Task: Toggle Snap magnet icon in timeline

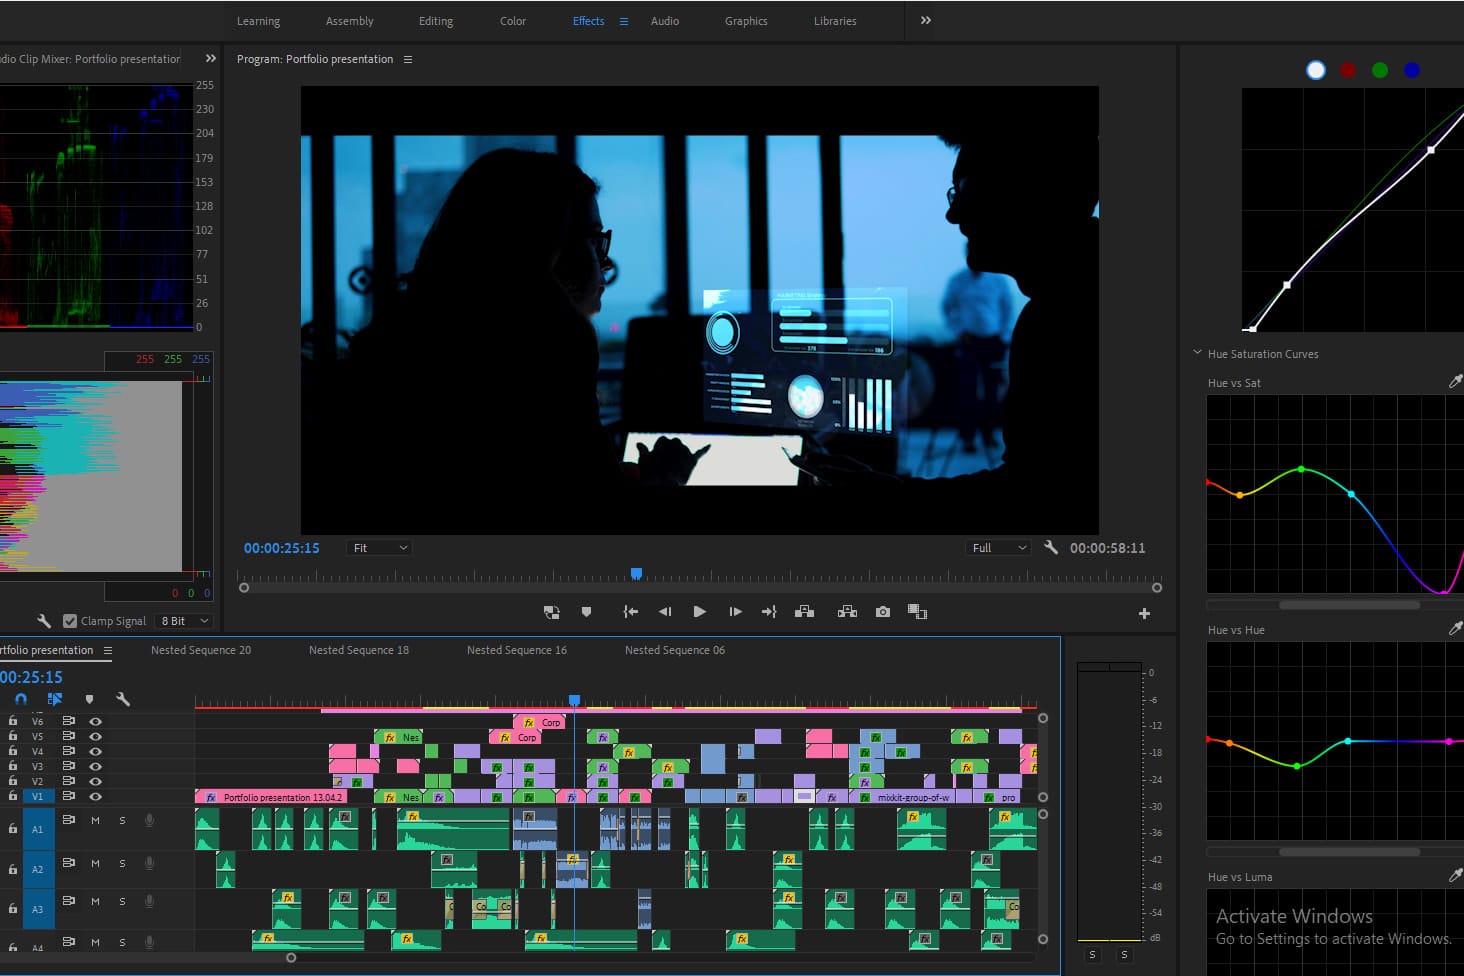Action: click(21, 699)
